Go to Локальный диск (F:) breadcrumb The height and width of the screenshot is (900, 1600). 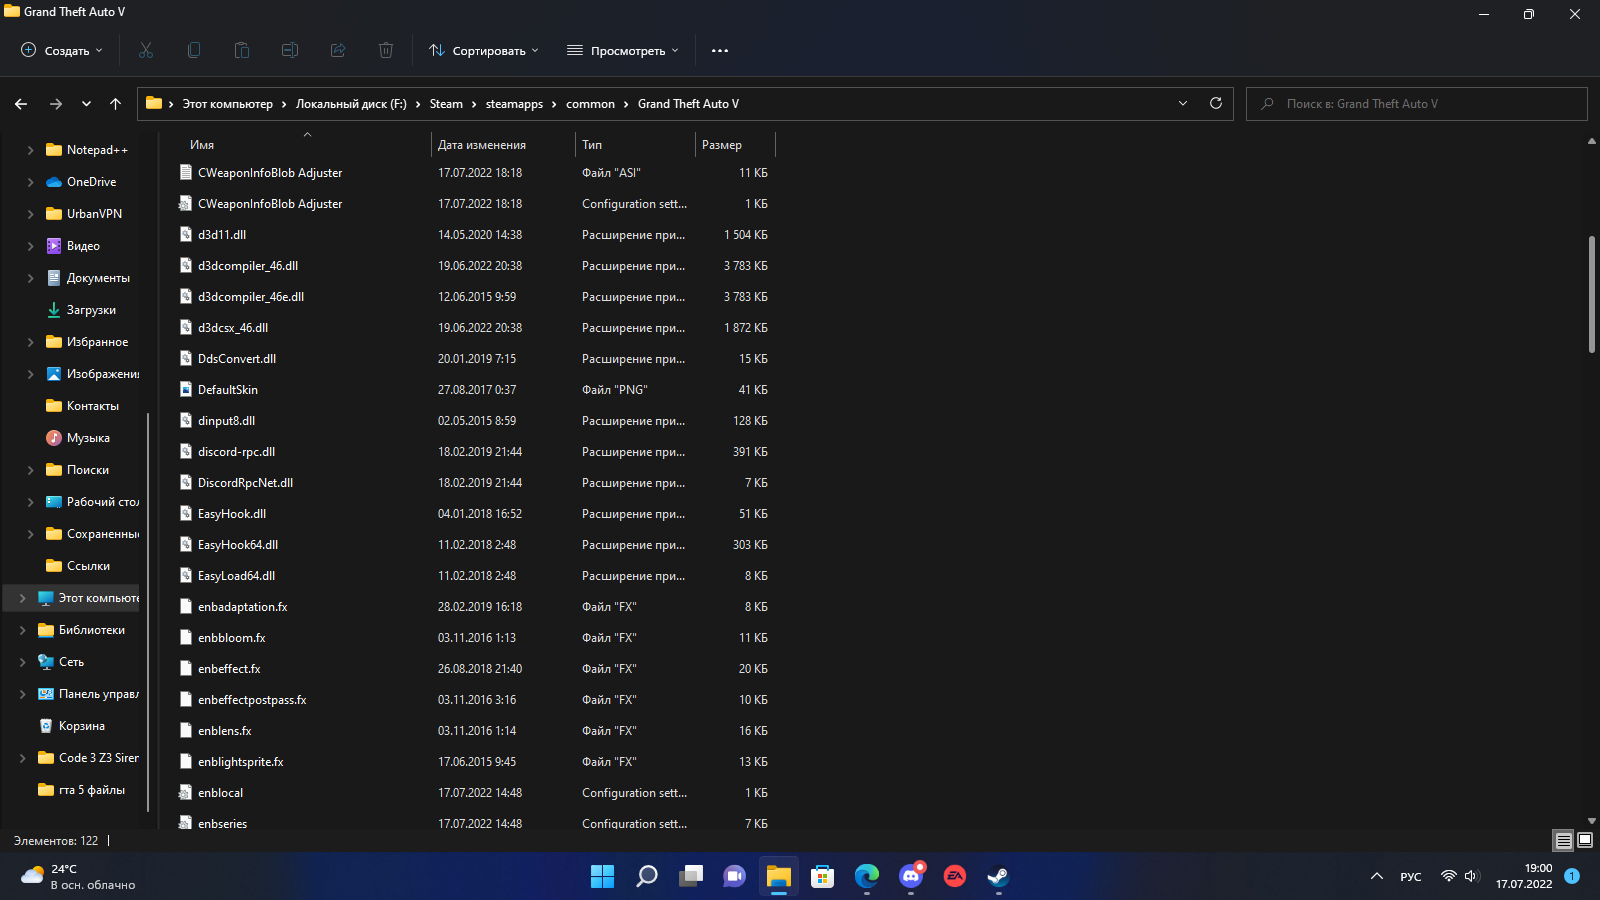(351, 104)
